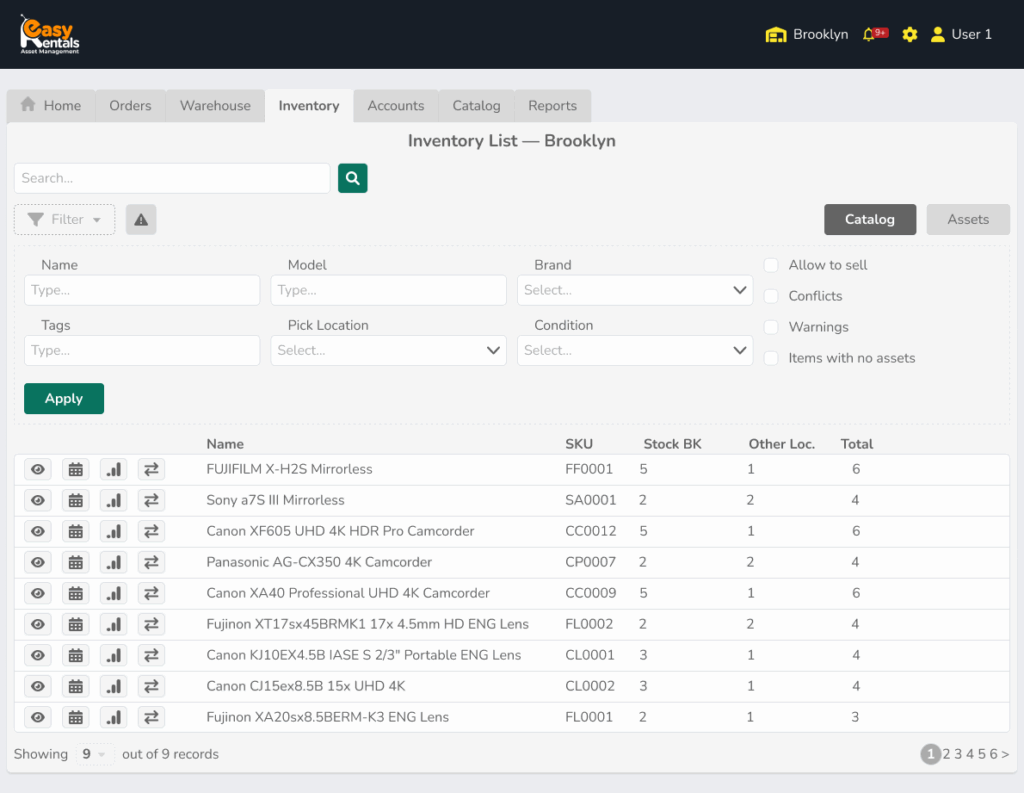Screen dimensions: 1024x793
Task: Switch to the Reports tab
Action: click(552, 106)
